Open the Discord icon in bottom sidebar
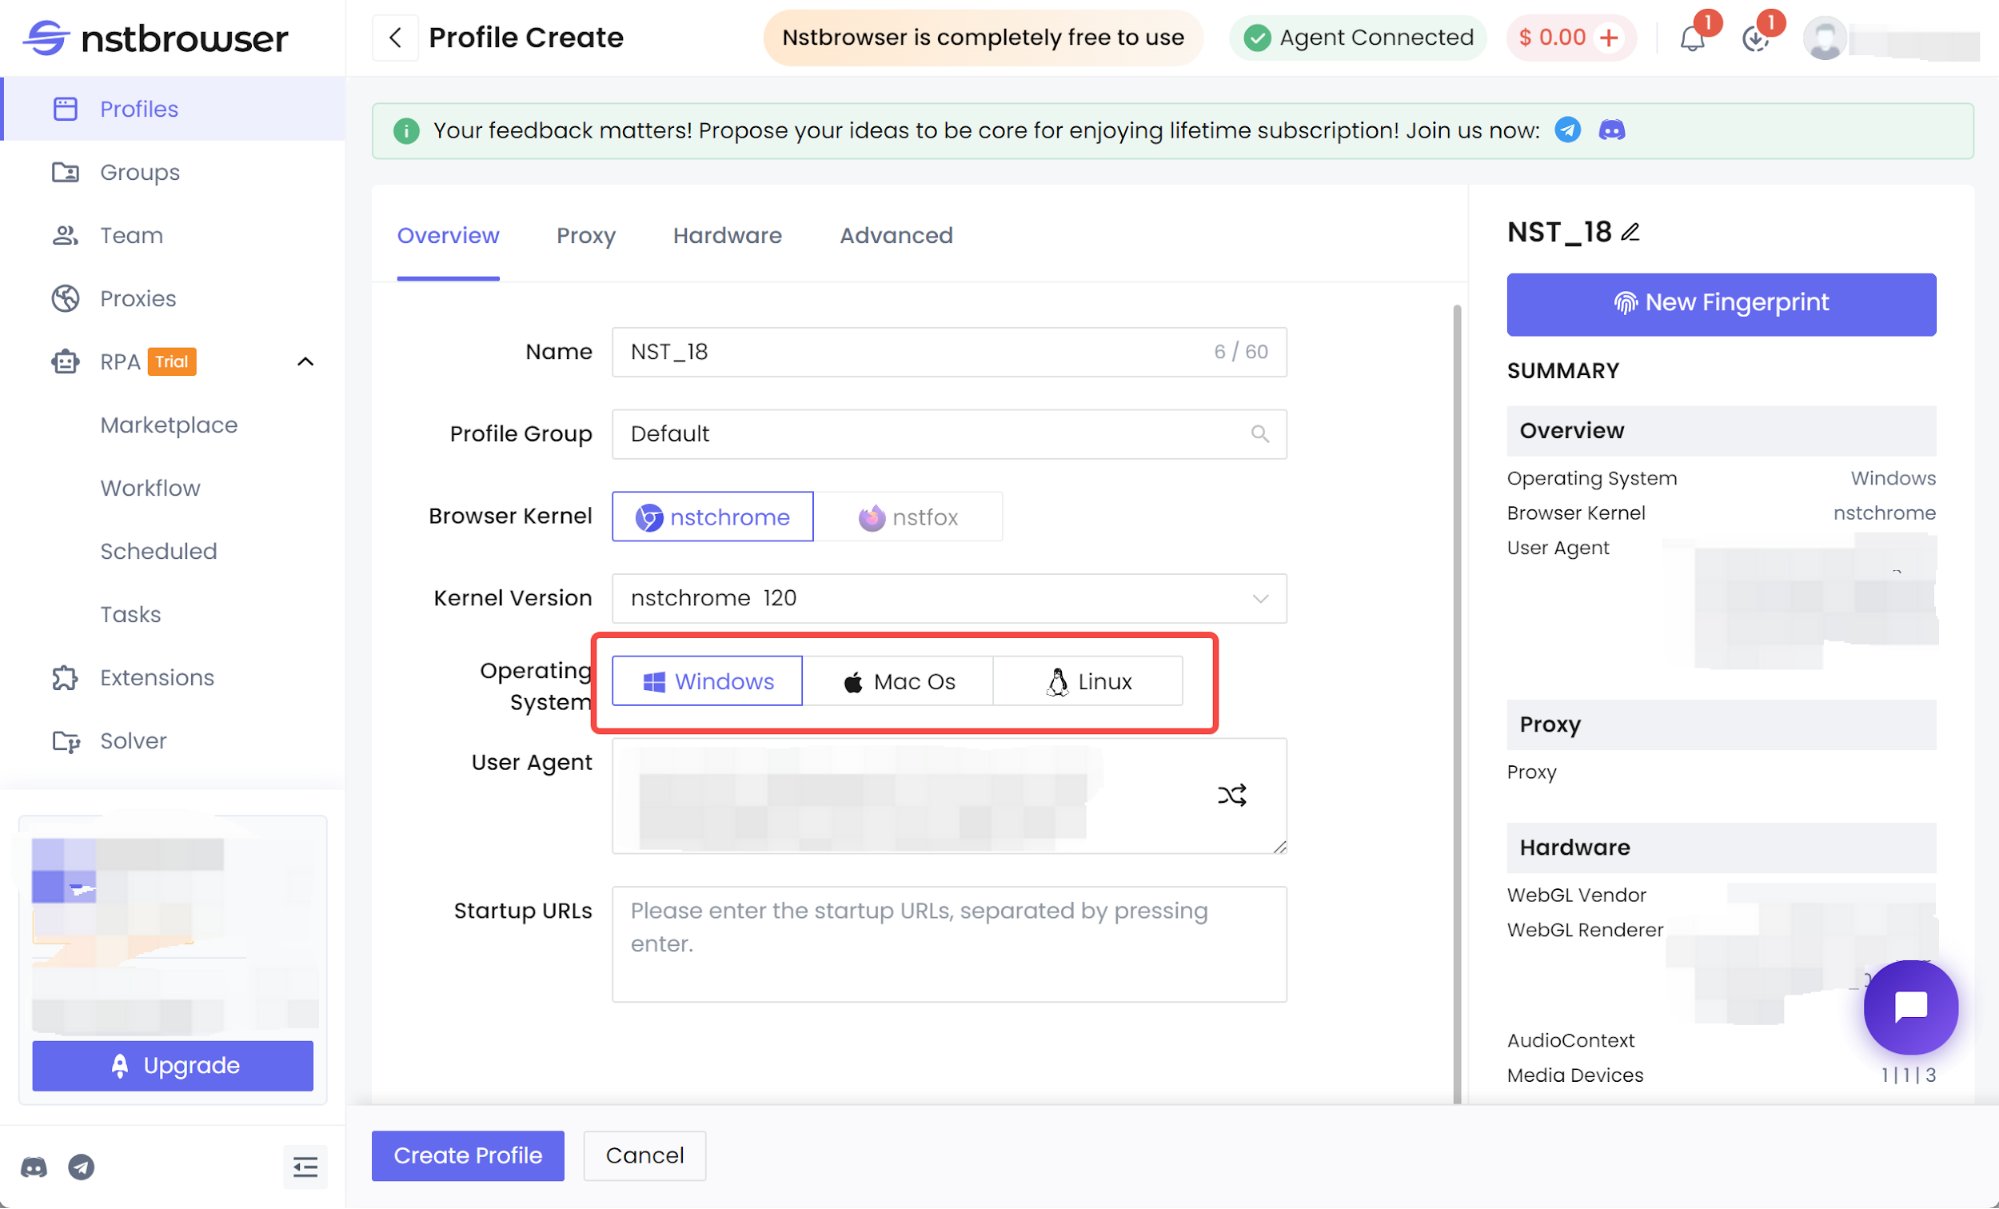 coord(34,1167)
